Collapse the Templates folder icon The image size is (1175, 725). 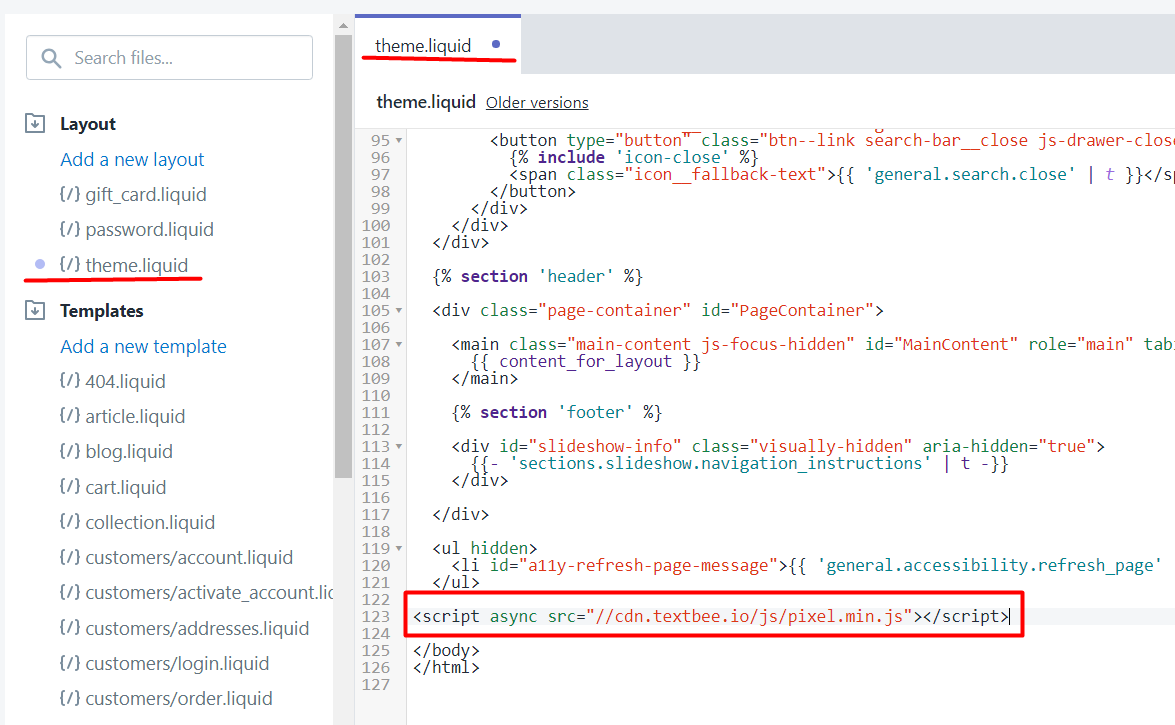pos(35,310)
